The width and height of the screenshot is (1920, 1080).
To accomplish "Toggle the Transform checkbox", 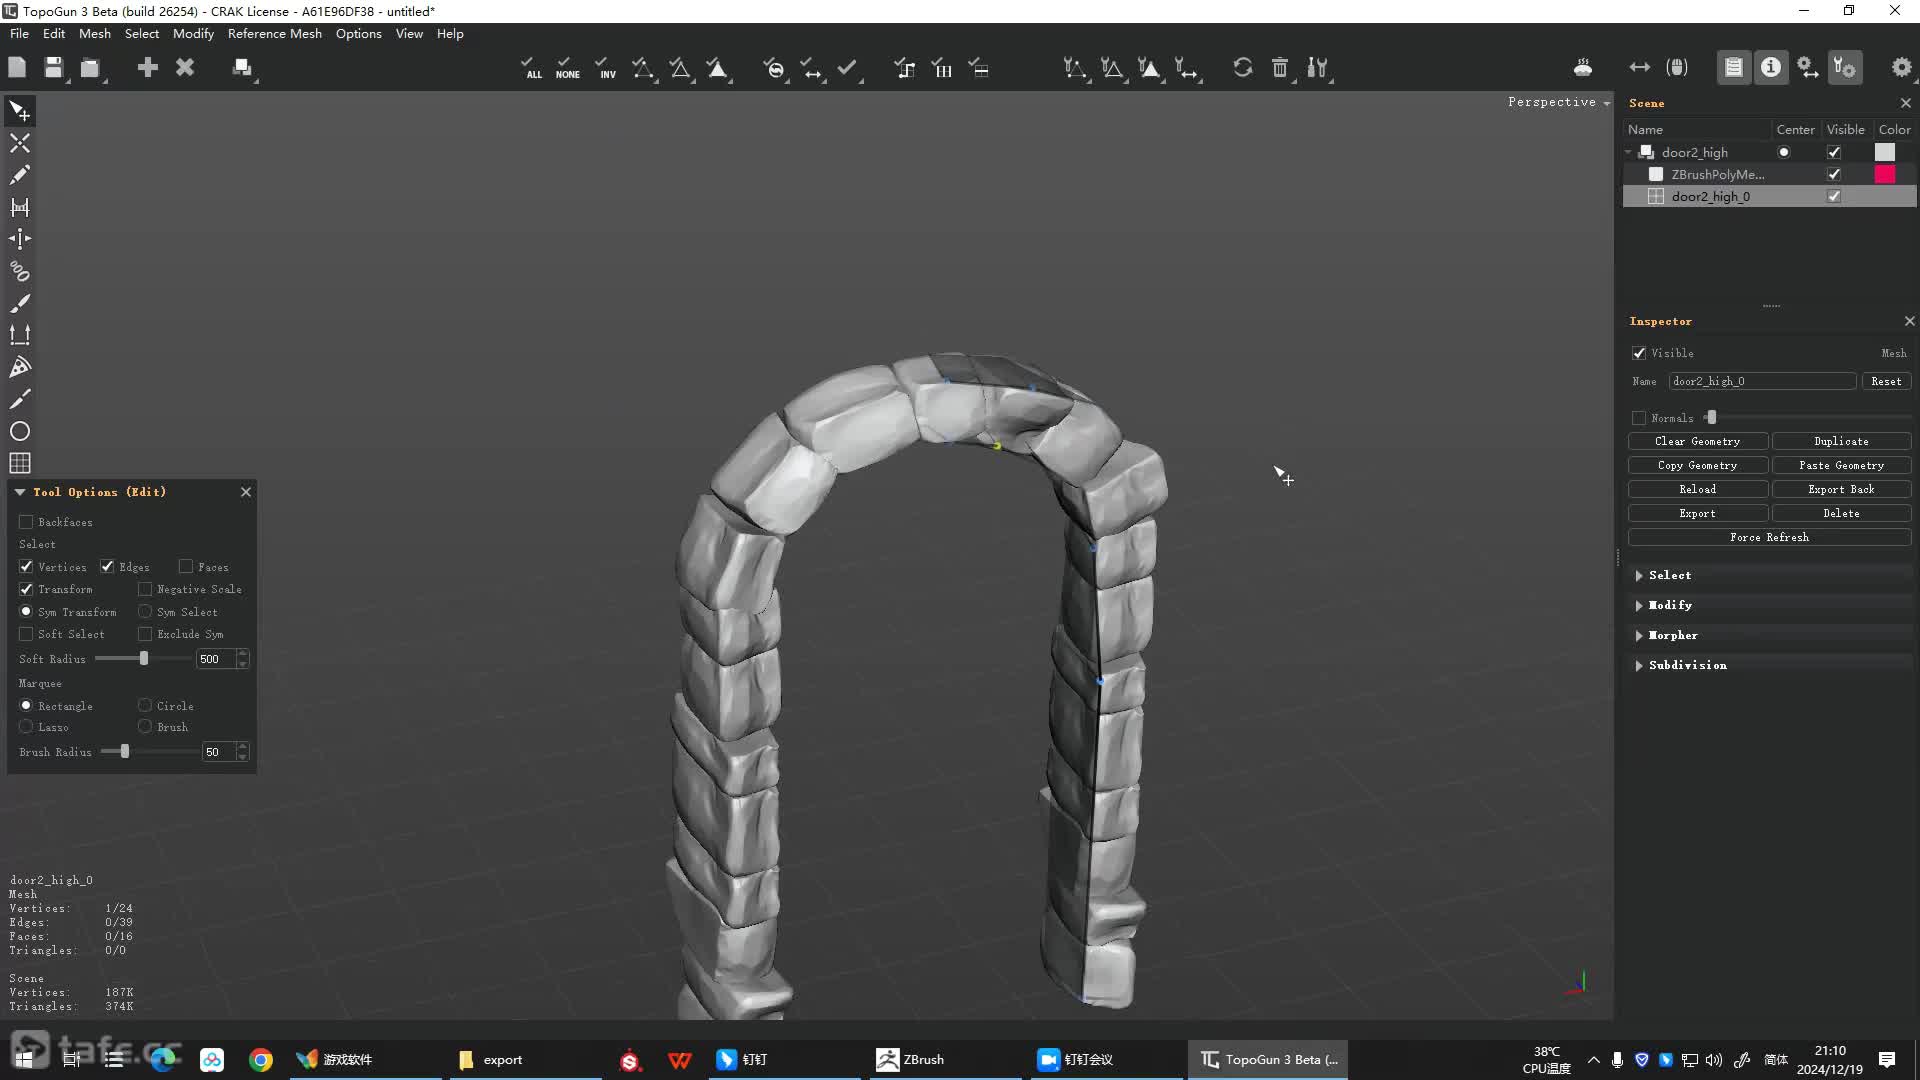I will pyautogui.click(x=26, y=589).
